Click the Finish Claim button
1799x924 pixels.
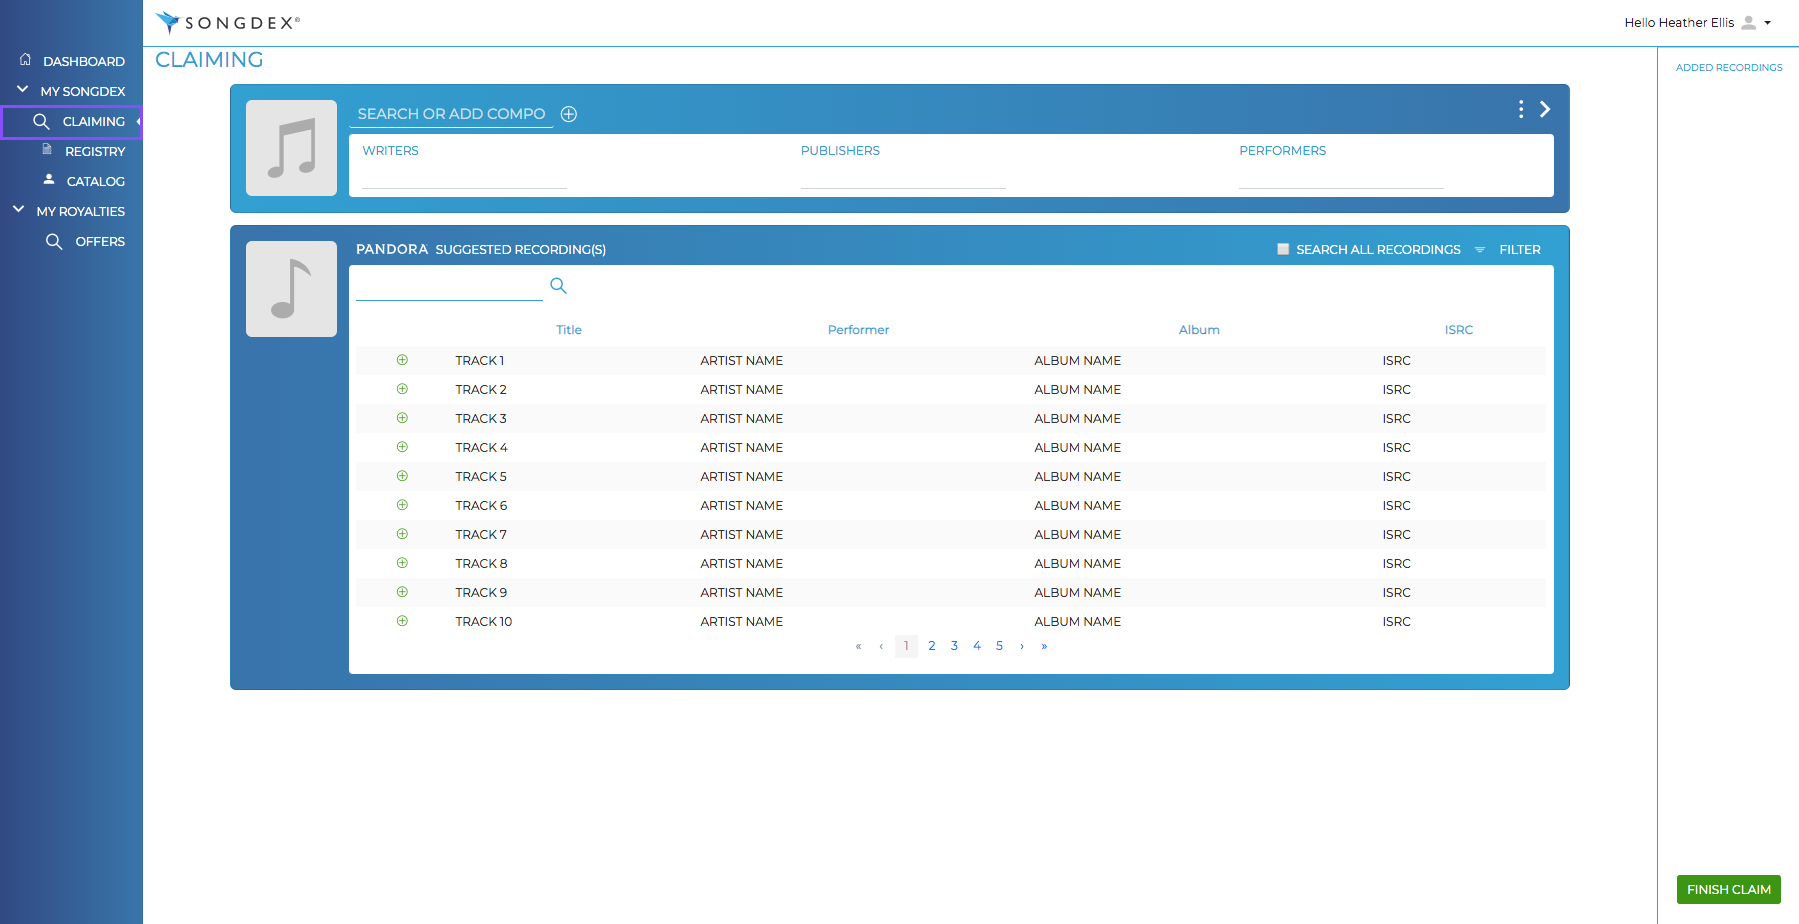coord(1728,889)
